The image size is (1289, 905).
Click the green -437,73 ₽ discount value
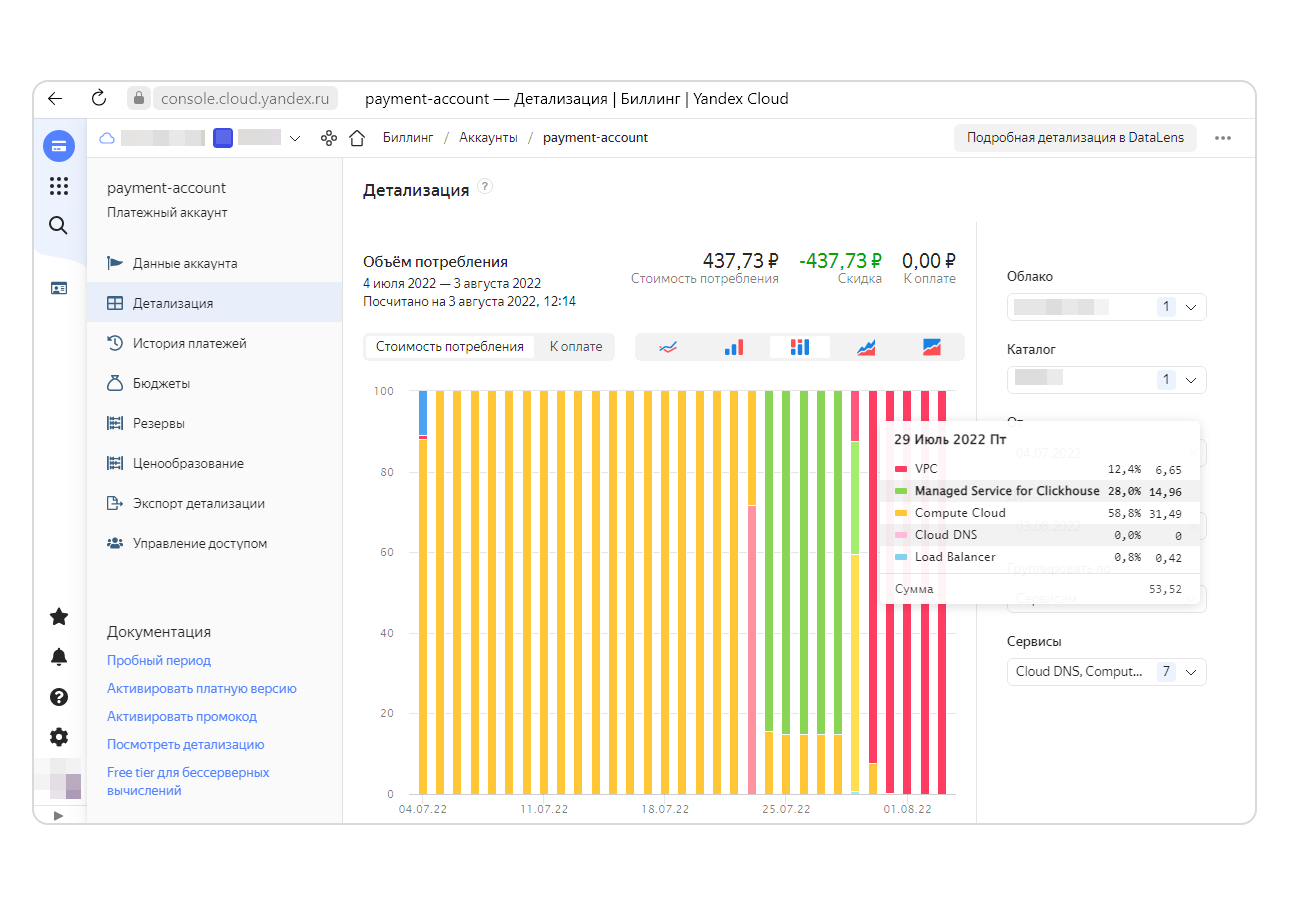coord(840,261)
